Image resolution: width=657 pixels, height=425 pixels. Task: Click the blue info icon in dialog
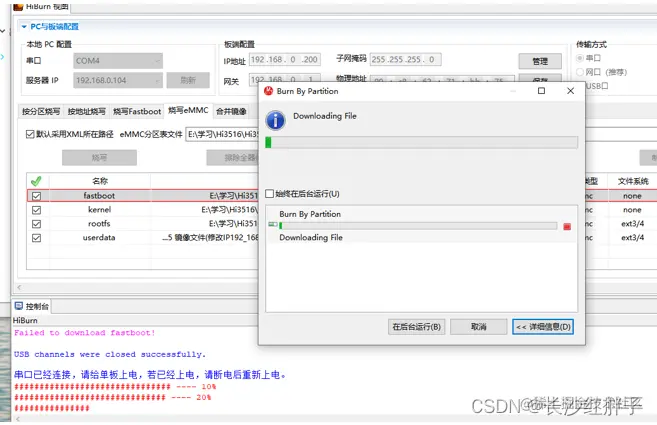[x=275, y=121]
